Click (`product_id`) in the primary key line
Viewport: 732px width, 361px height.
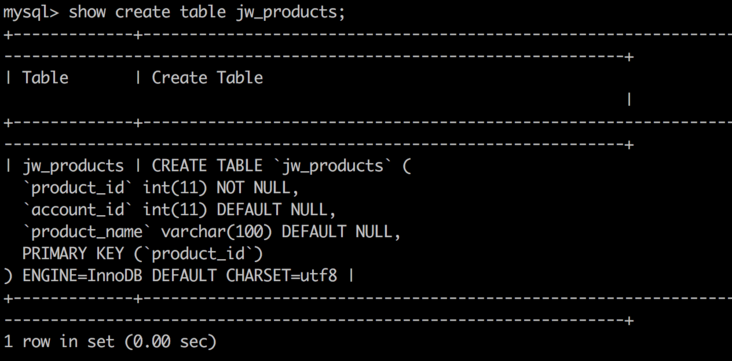click(x=198, y=254)
